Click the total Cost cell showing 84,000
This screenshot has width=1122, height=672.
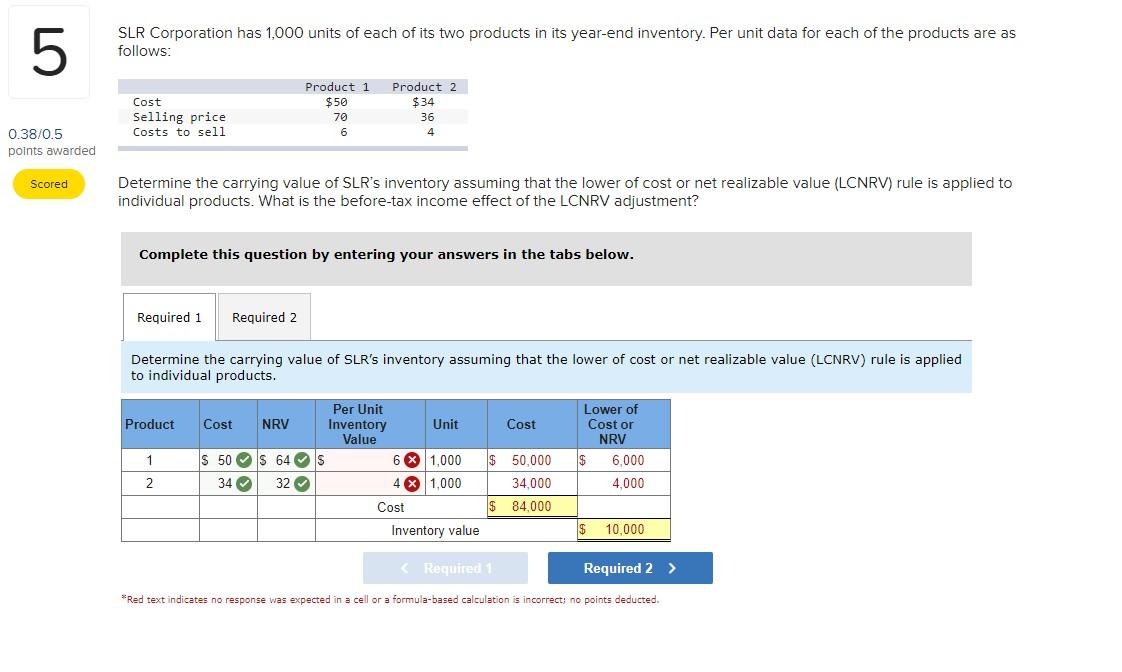pyautogui.click(x=532, y=507)
